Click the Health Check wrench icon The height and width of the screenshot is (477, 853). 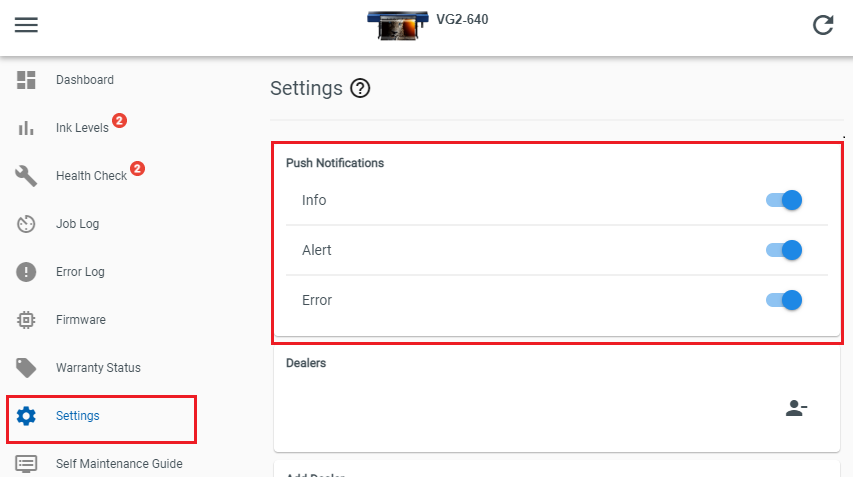(26, 176)
